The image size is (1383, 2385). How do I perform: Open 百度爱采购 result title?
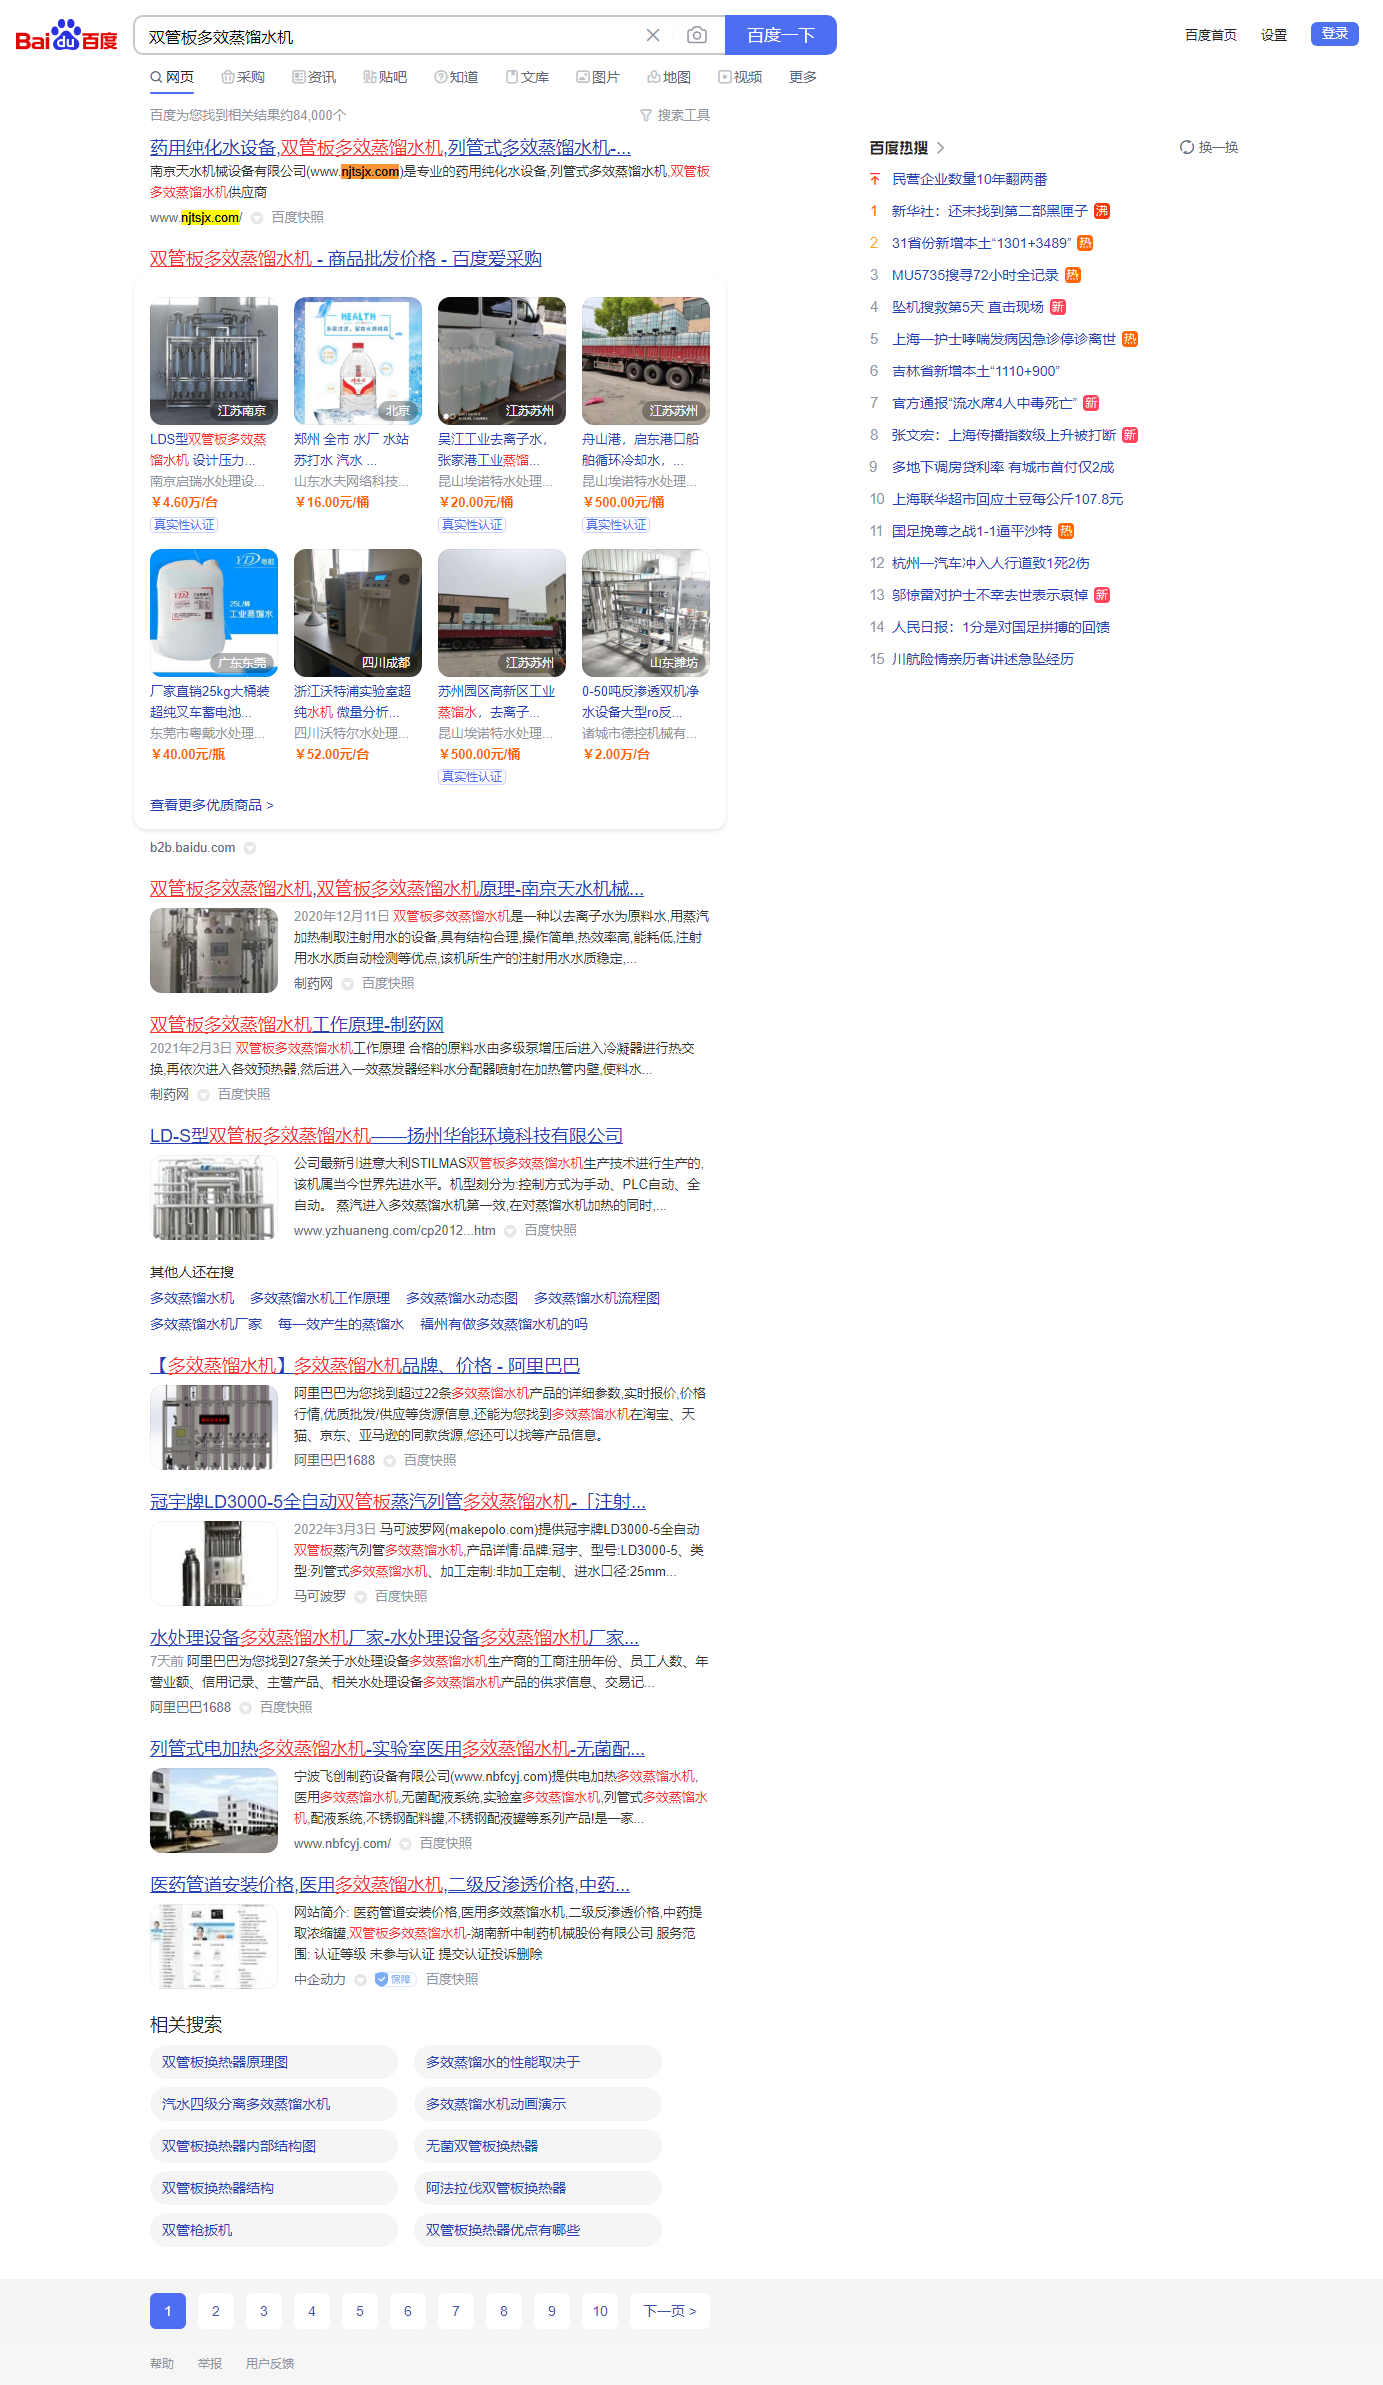point(346,258)
